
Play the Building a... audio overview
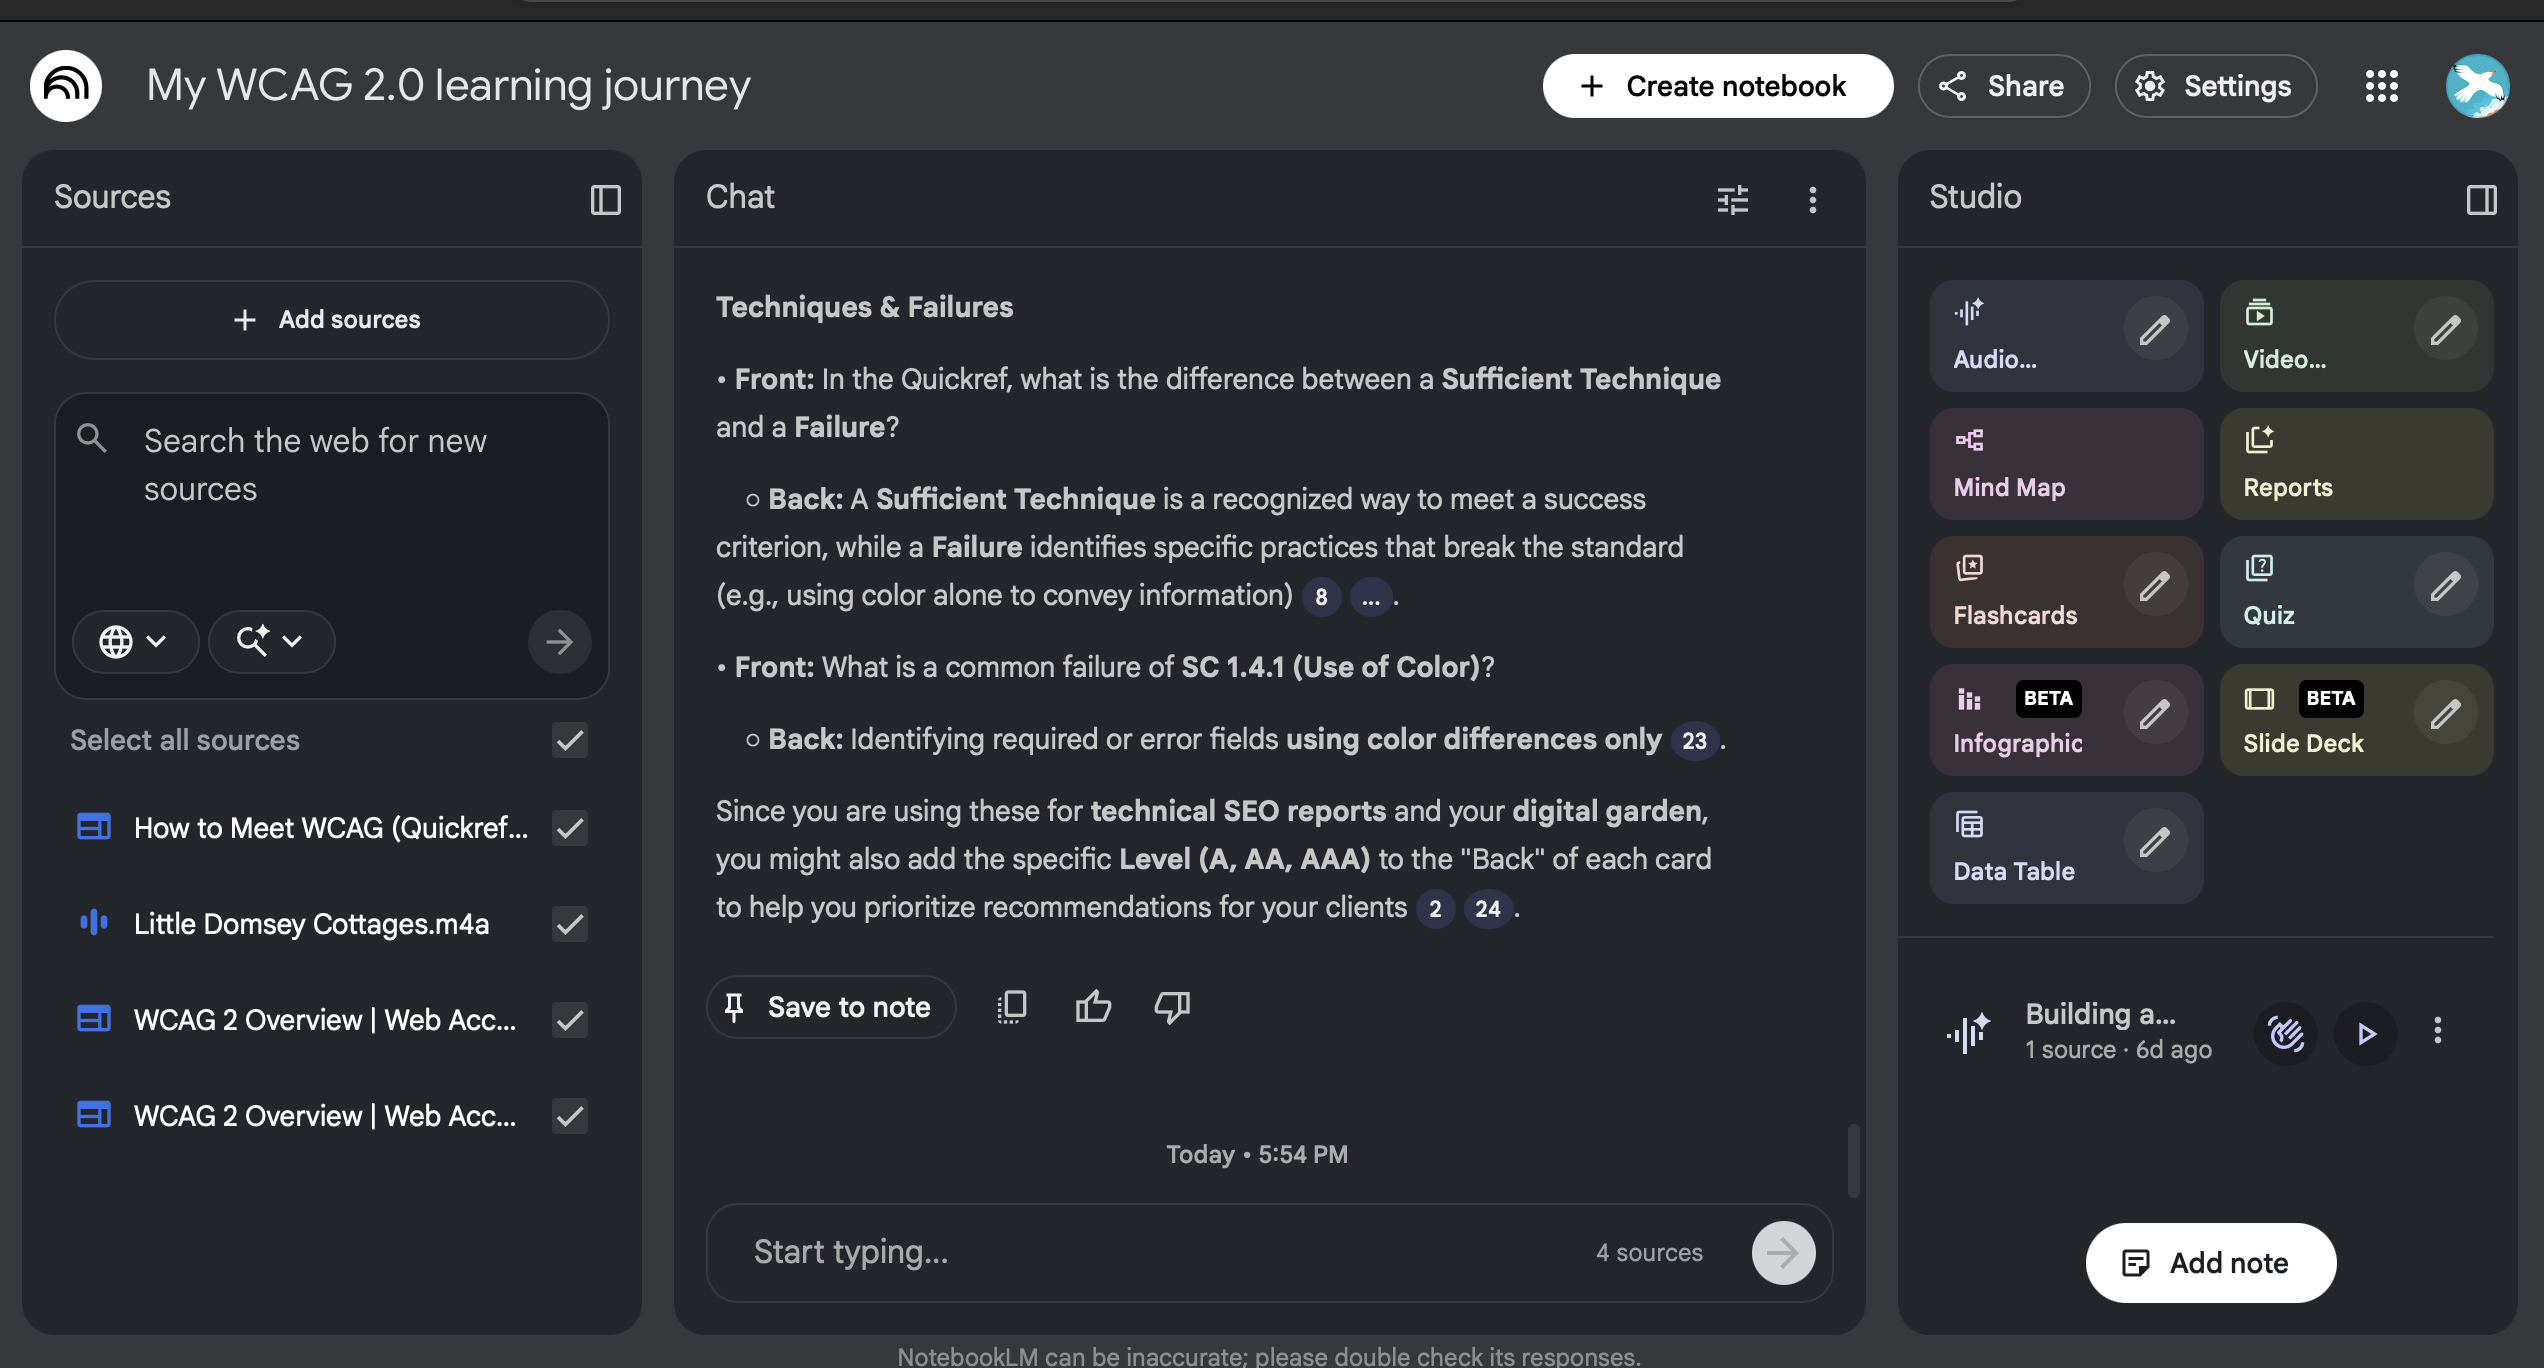[2364, 1032]
